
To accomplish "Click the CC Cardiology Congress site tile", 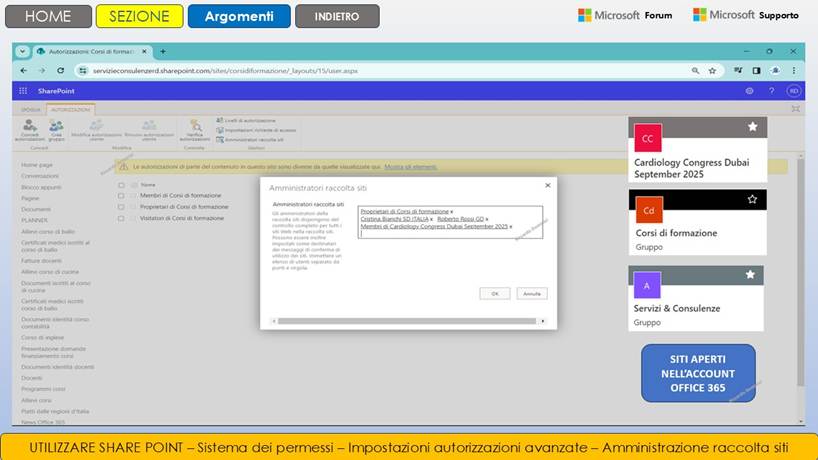I will [648, 138].
